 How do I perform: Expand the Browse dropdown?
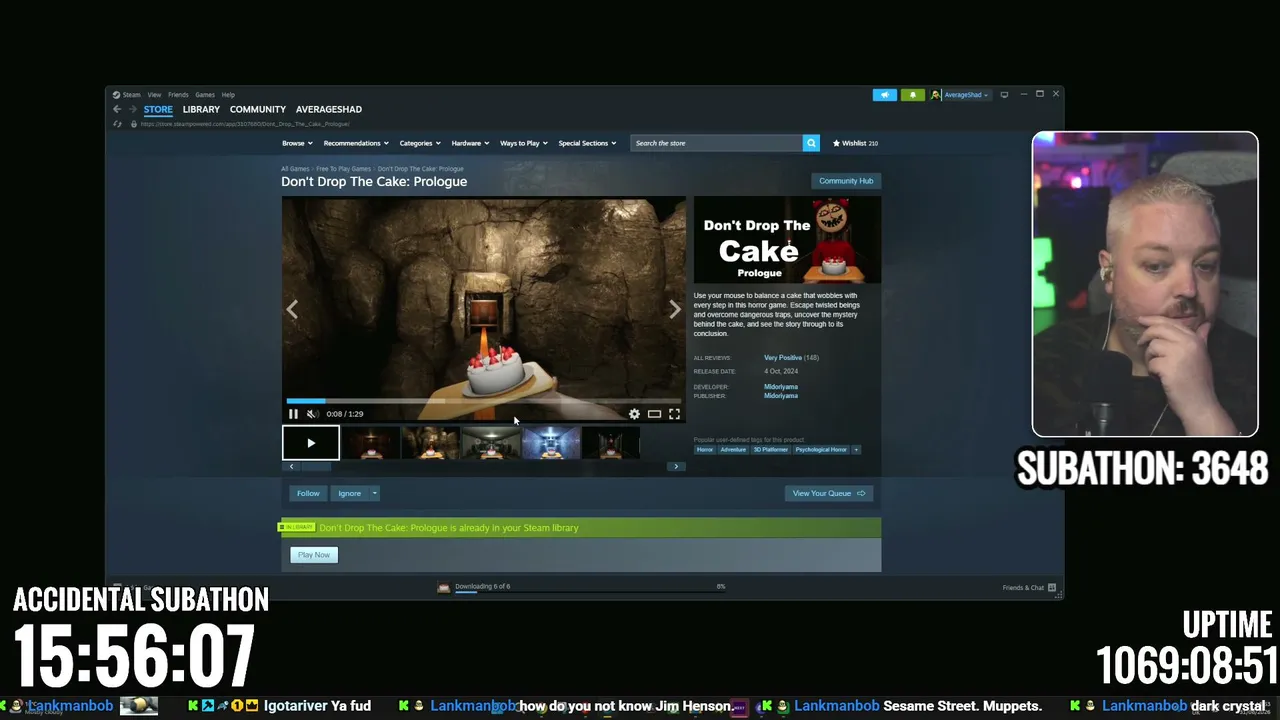[x=296, y=143]
